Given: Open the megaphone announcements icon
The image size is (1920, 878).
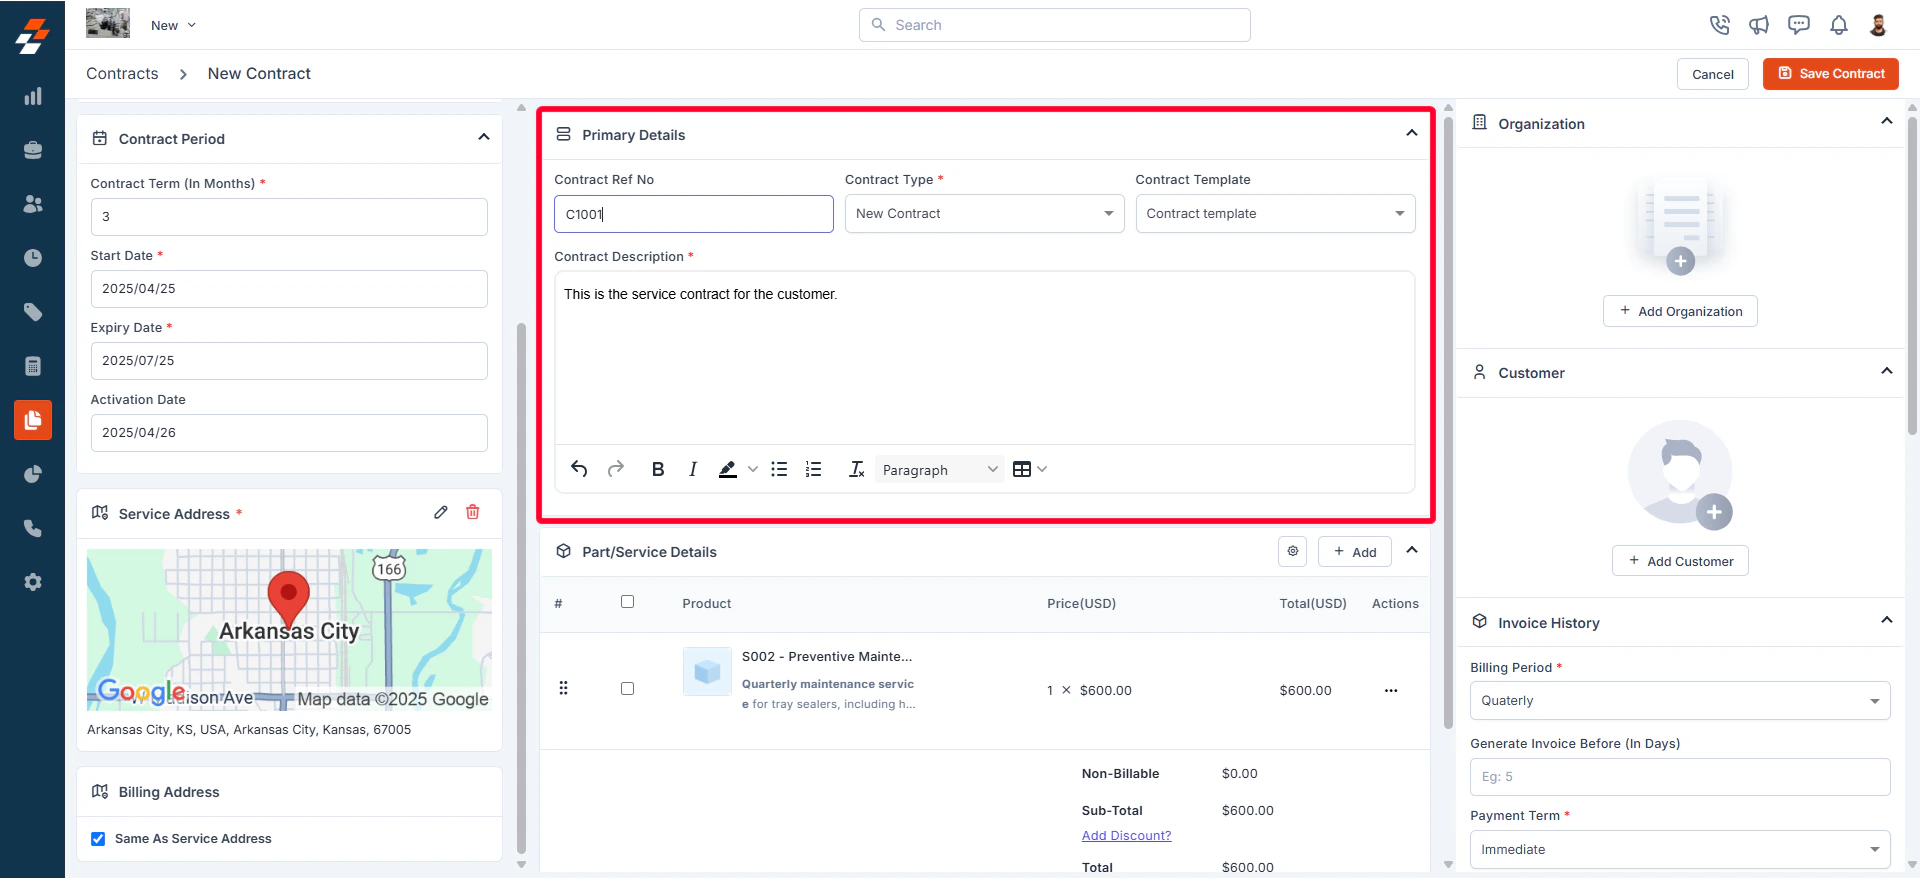Looking at the screenshot, I should tap(1759, 25).
